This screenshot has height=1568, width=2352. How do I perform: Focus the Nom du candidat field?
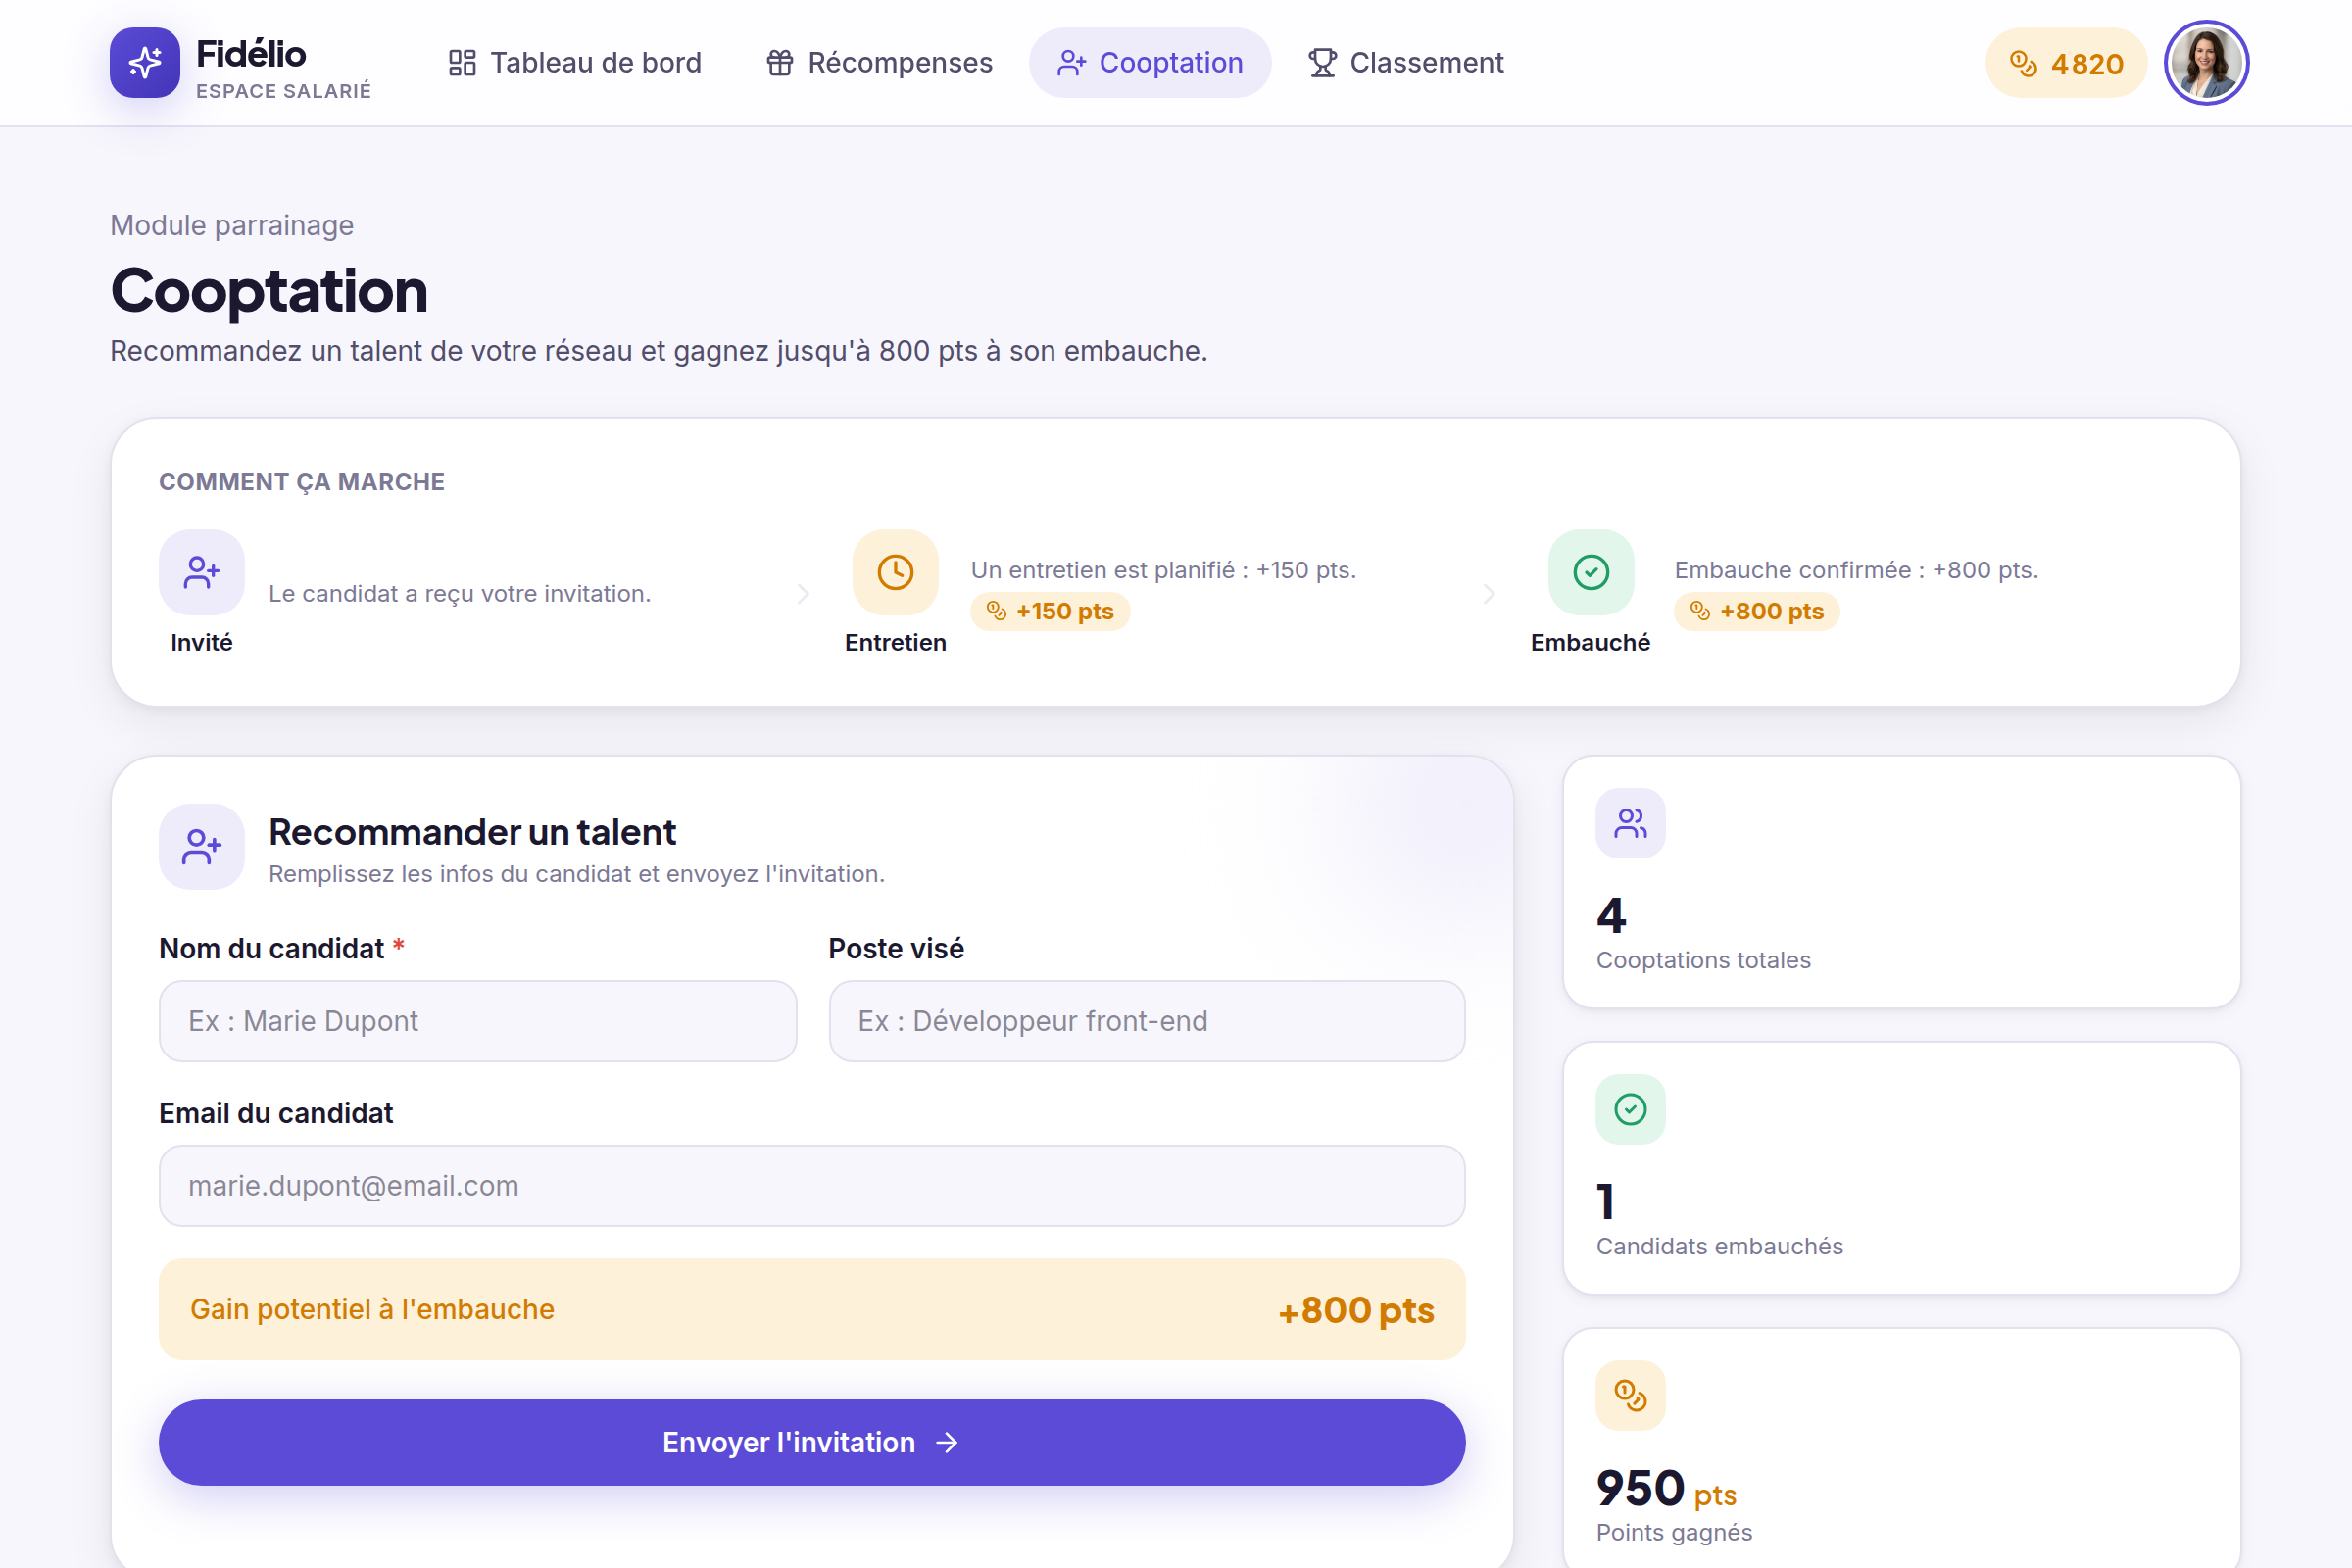(x=478, y=1021)
